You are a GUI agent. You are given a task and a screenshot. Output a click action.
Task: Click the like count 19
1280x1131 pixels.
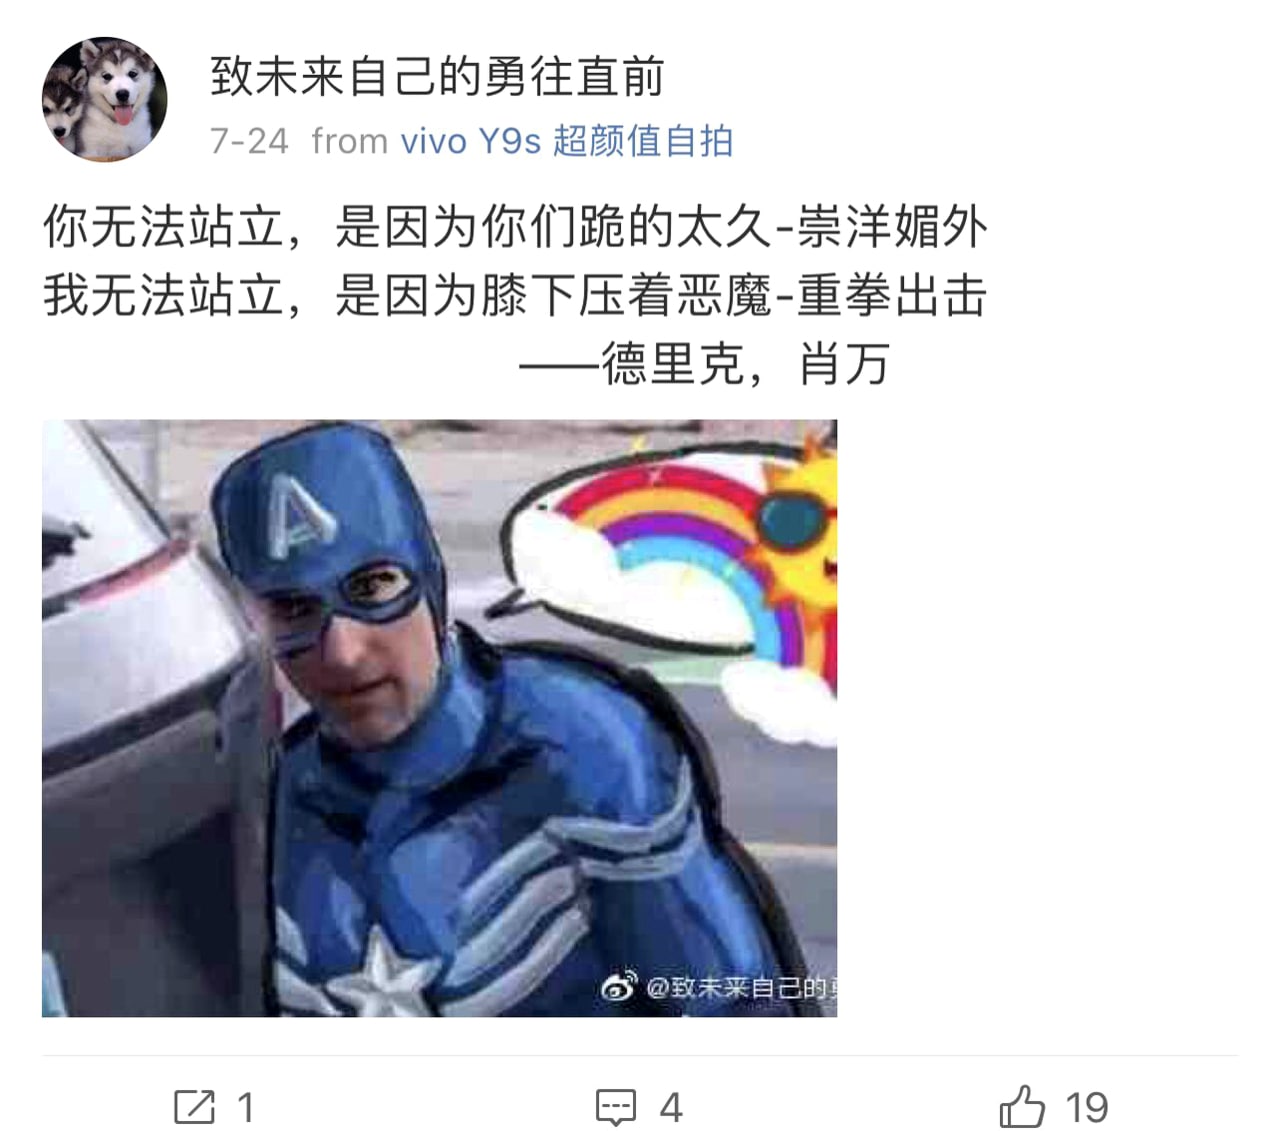click(x=1086, y=1108)
